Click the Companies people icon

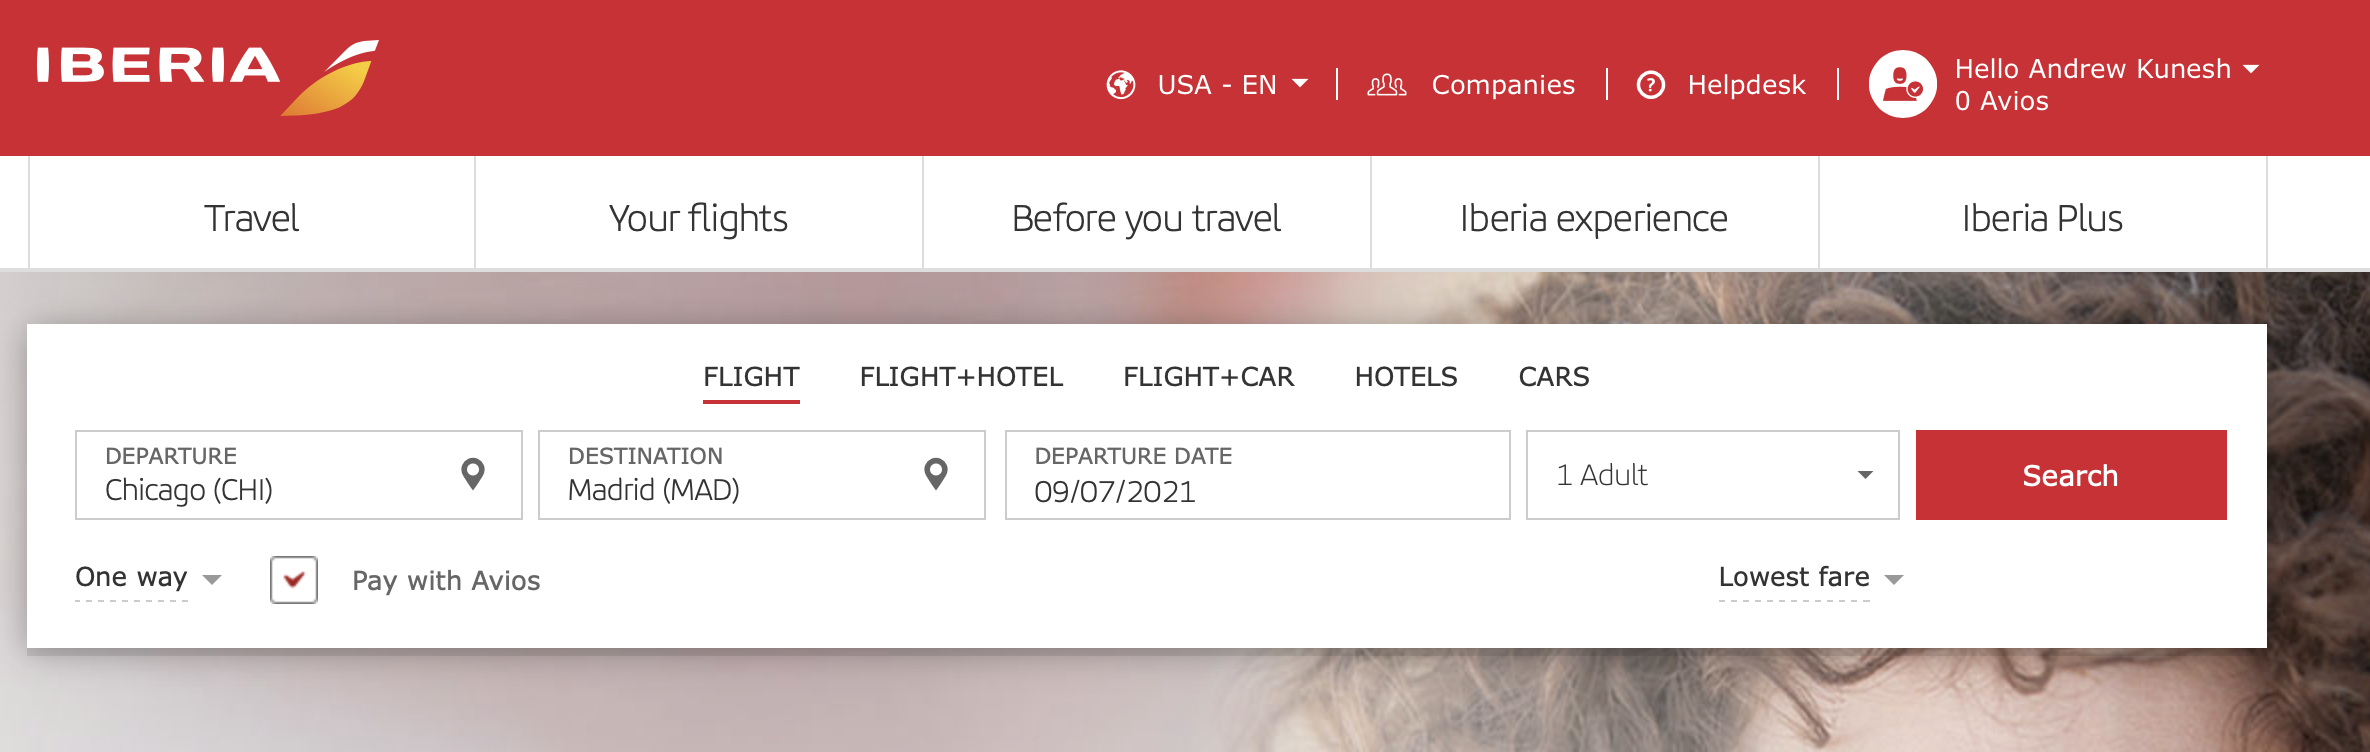1388,84
